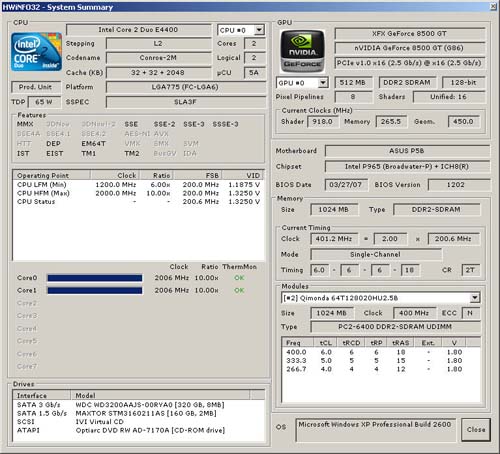Click the Prod. Unit button
500x454 pixels.
[36, 87]
